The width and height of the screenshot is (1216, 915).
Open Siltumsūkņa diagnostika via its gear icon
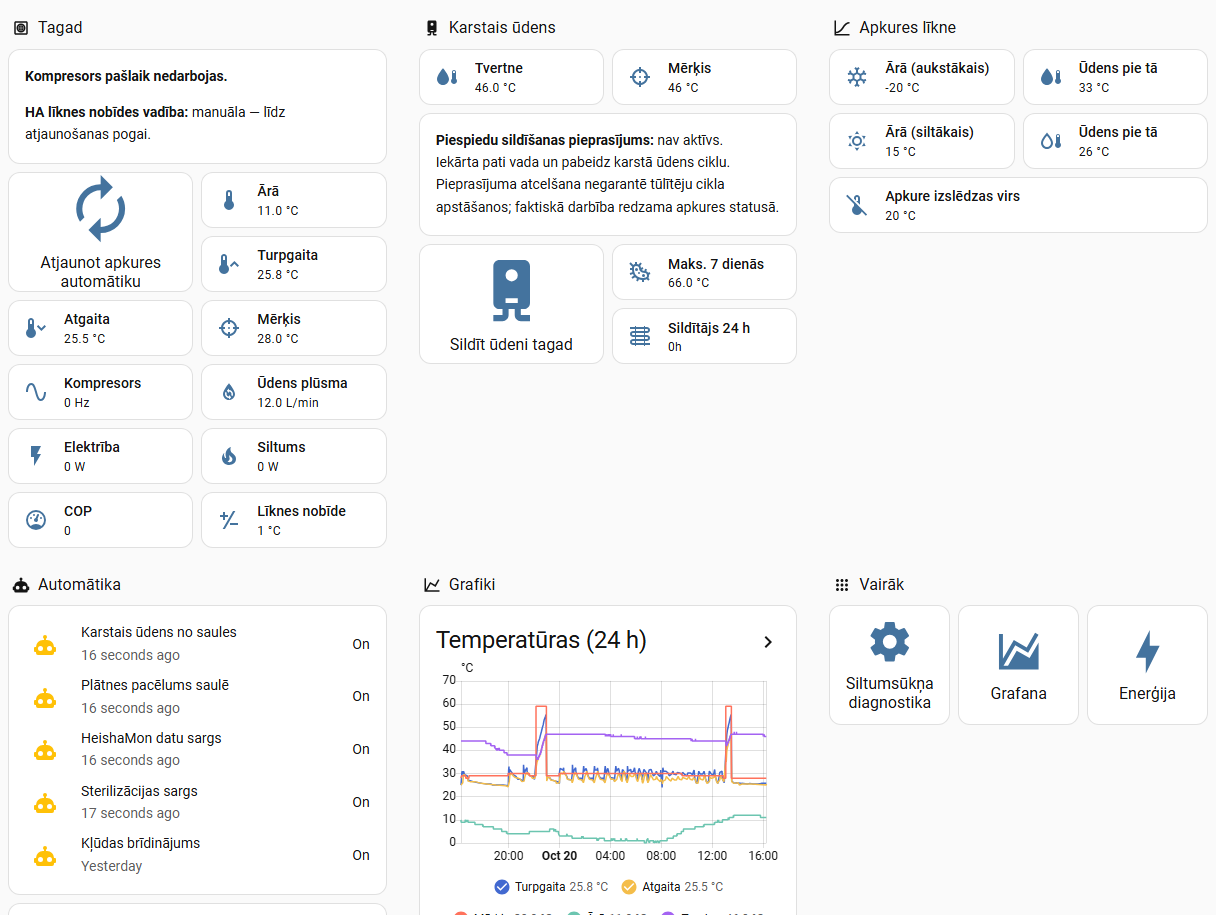(889, 642)
